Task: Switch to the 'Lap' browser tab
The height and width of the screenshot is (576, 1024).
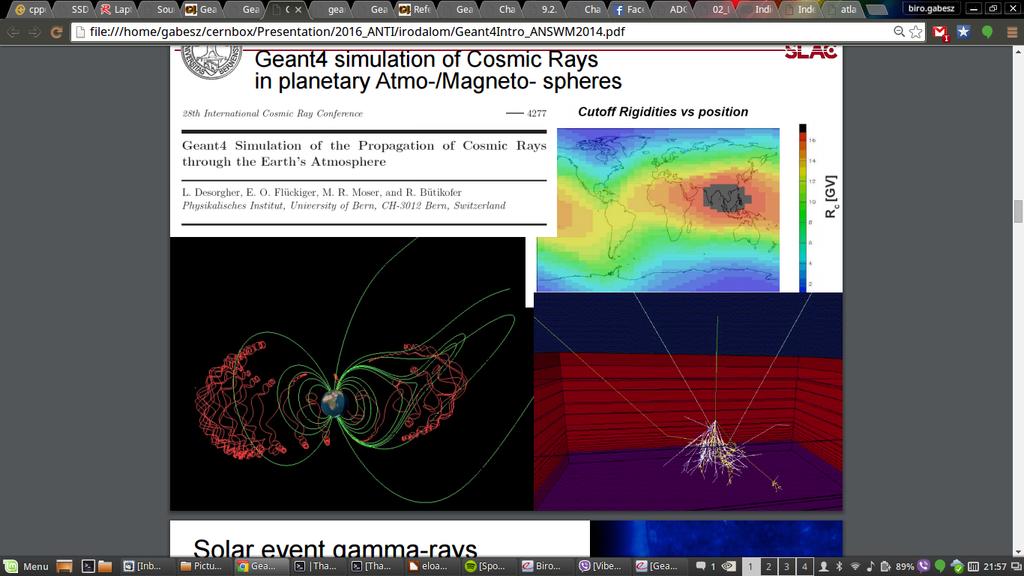Action: pyautogui.click(x=116, y=9)
